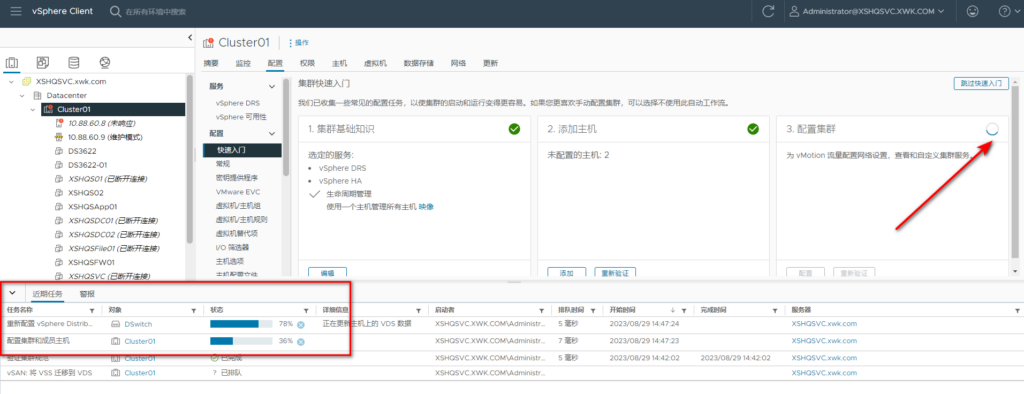Filter the 状态 column
The width and height of the screenshot is (1024, 394).
(306, 310)
